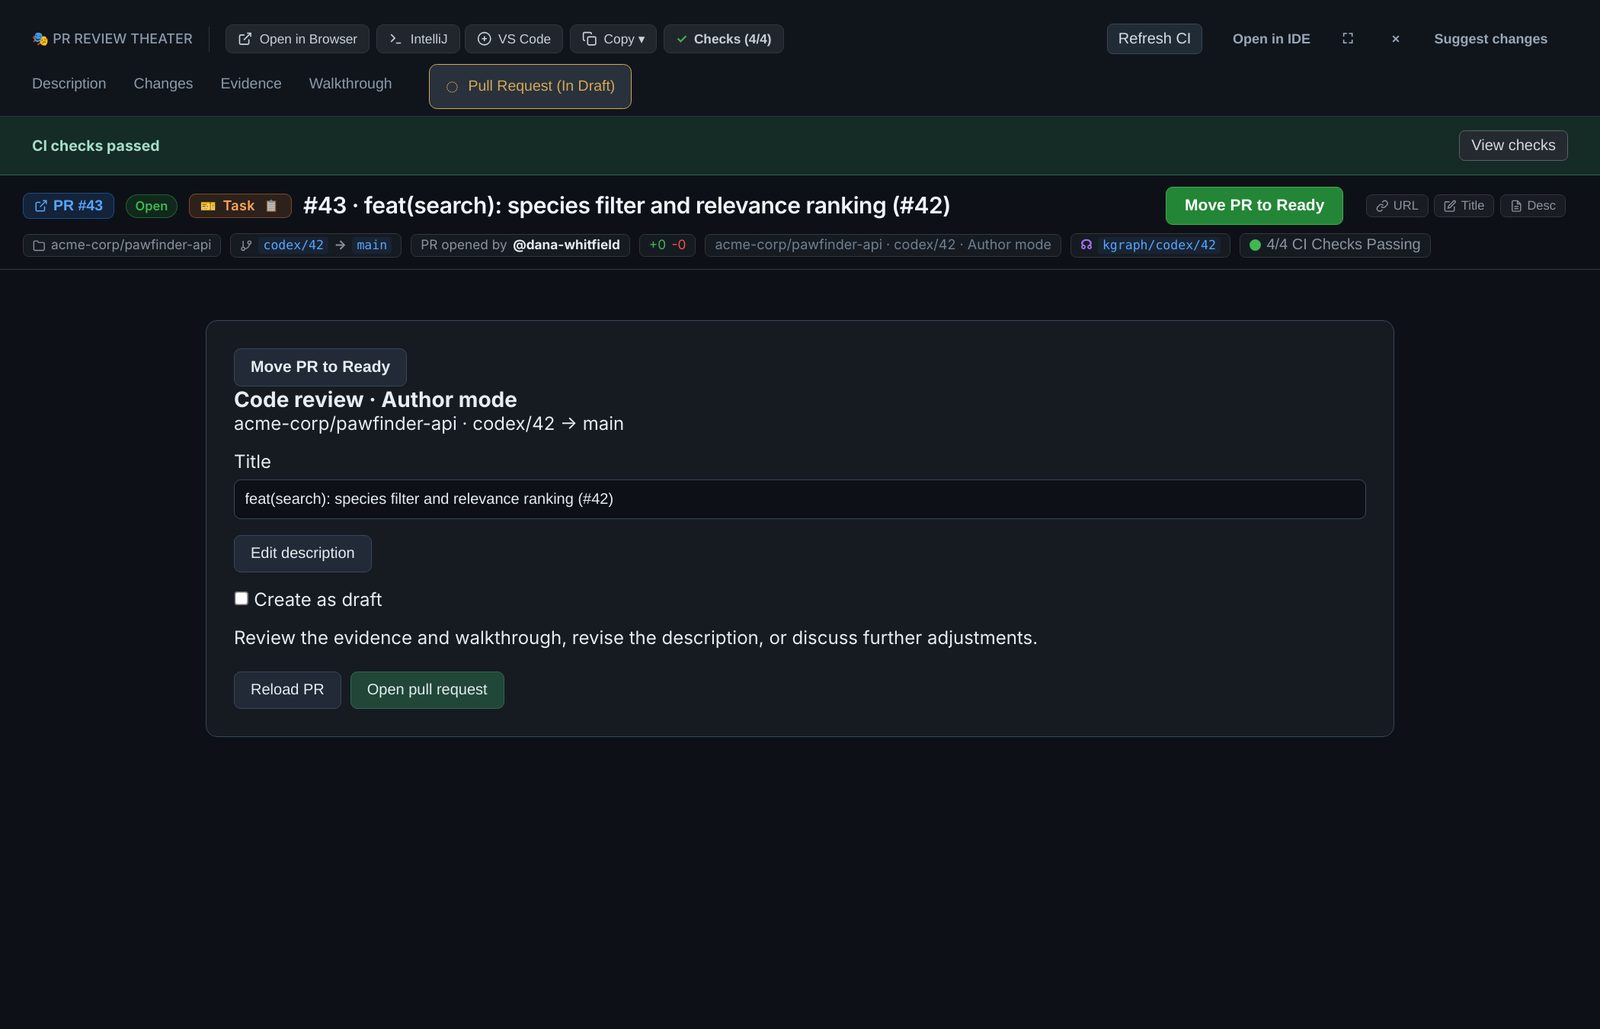The image size is (1600, 1029).
Task: Open the project in IntelliJ
Action: click(418, 39)
